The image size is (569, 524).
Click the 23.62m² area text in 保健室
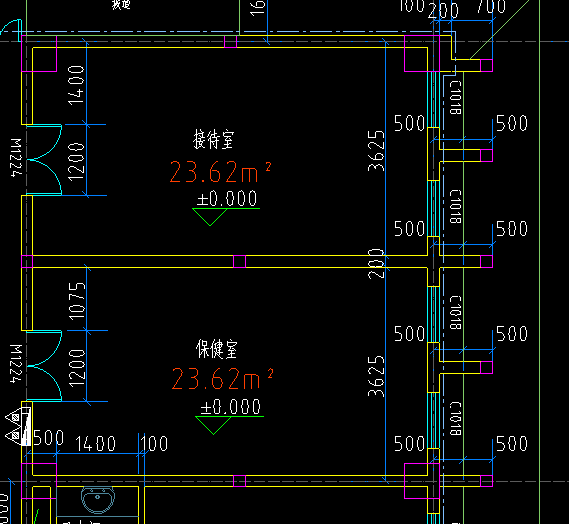222,378
